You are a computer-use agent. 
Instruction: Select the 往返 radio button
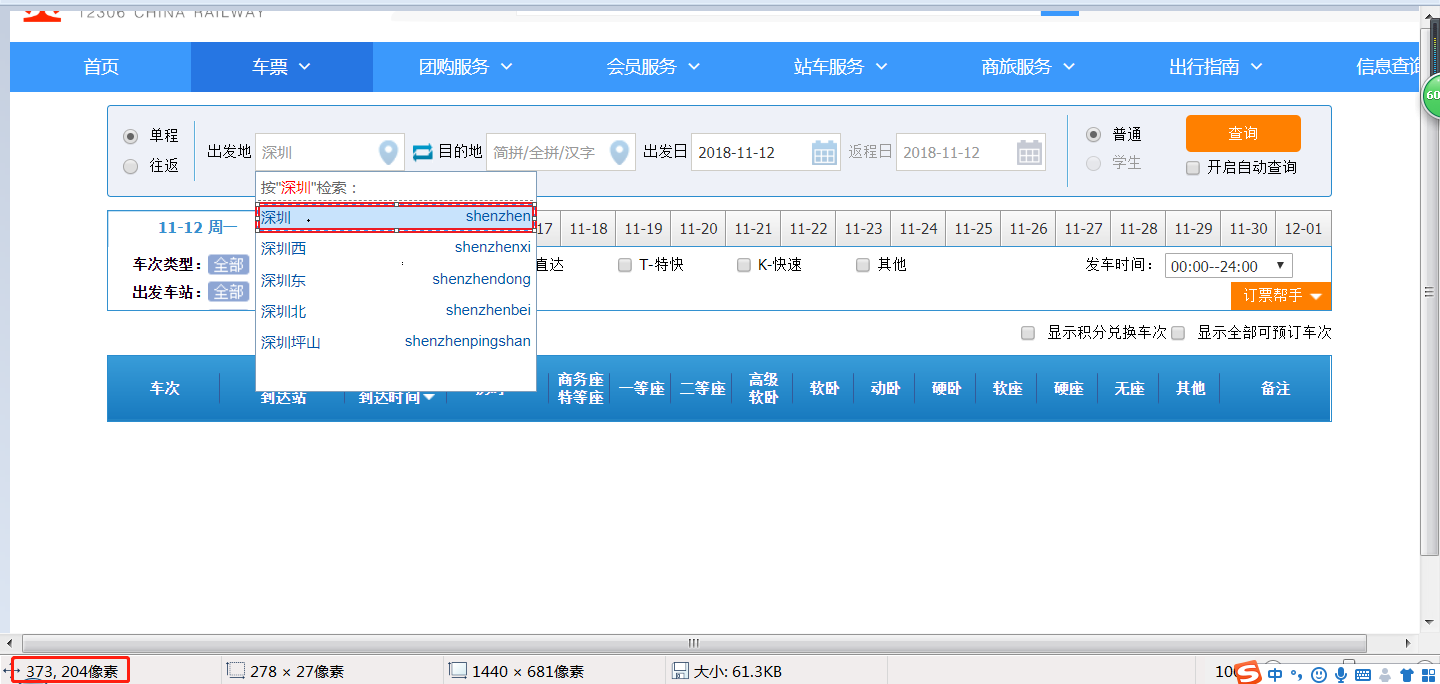point(131,166)
